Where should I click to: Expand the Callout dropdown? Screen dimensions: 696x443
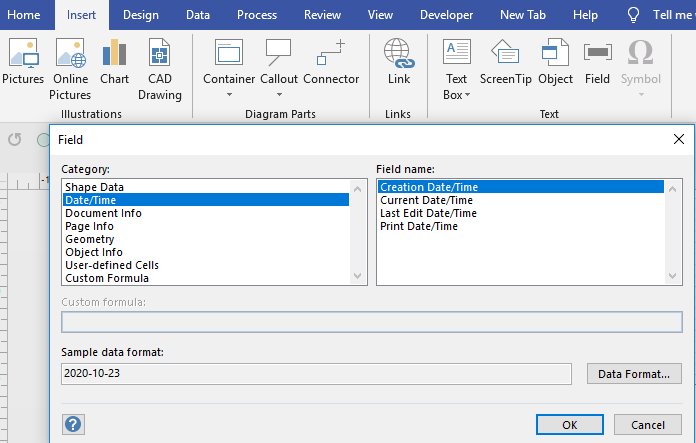click(x=278, y=95)
